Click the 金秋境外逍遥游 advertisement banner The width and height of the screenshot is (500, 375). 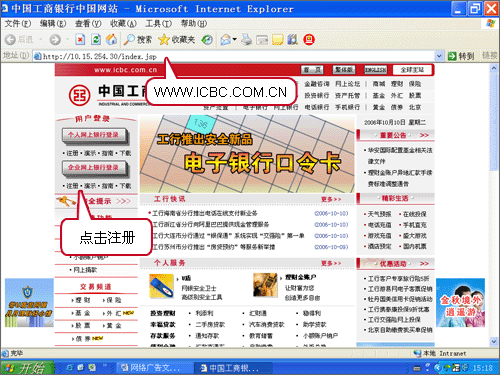point(461,303)
